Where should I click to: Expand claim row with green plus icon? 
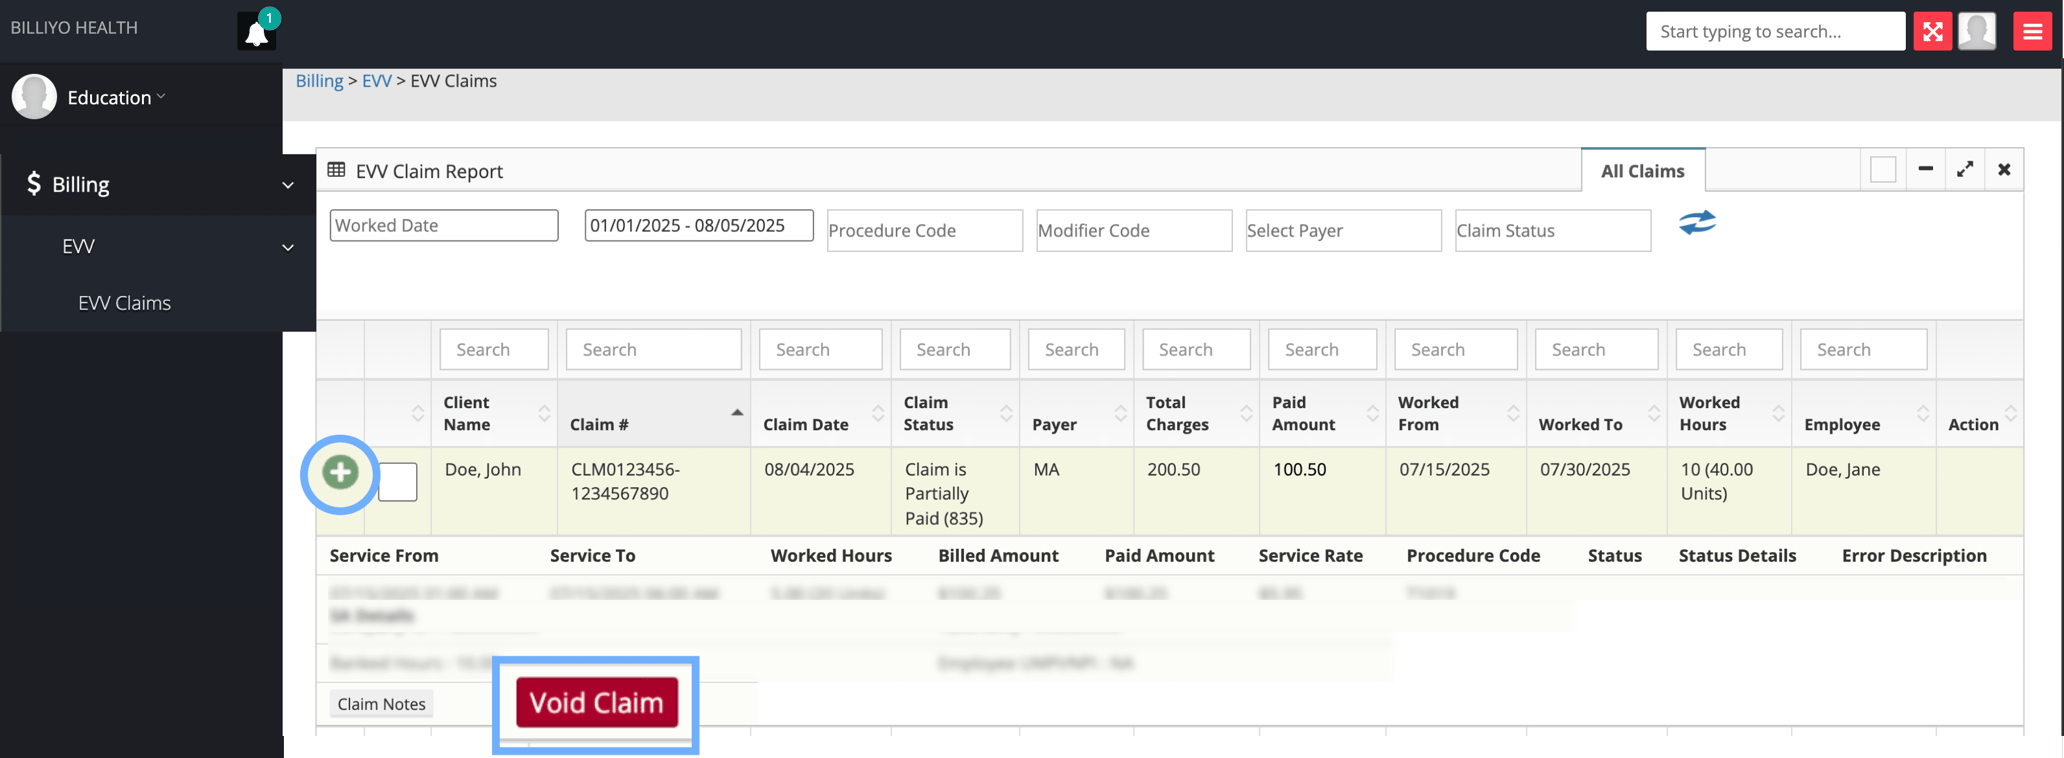[340, 472]
